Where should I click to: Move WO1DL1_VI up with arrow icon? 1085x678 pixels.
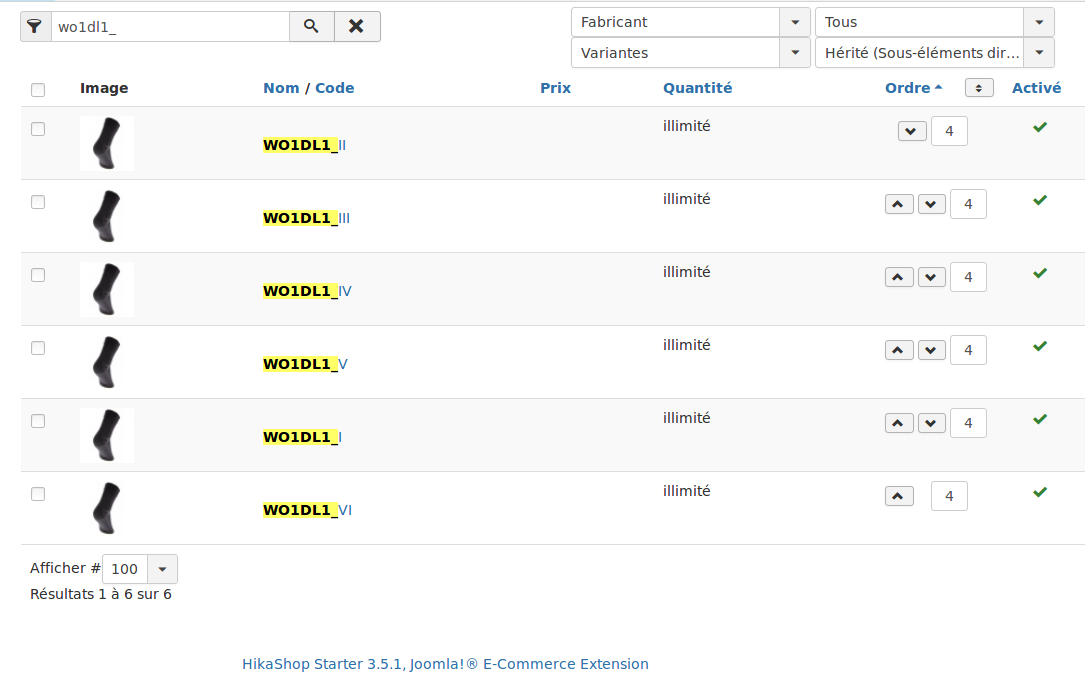899,496
